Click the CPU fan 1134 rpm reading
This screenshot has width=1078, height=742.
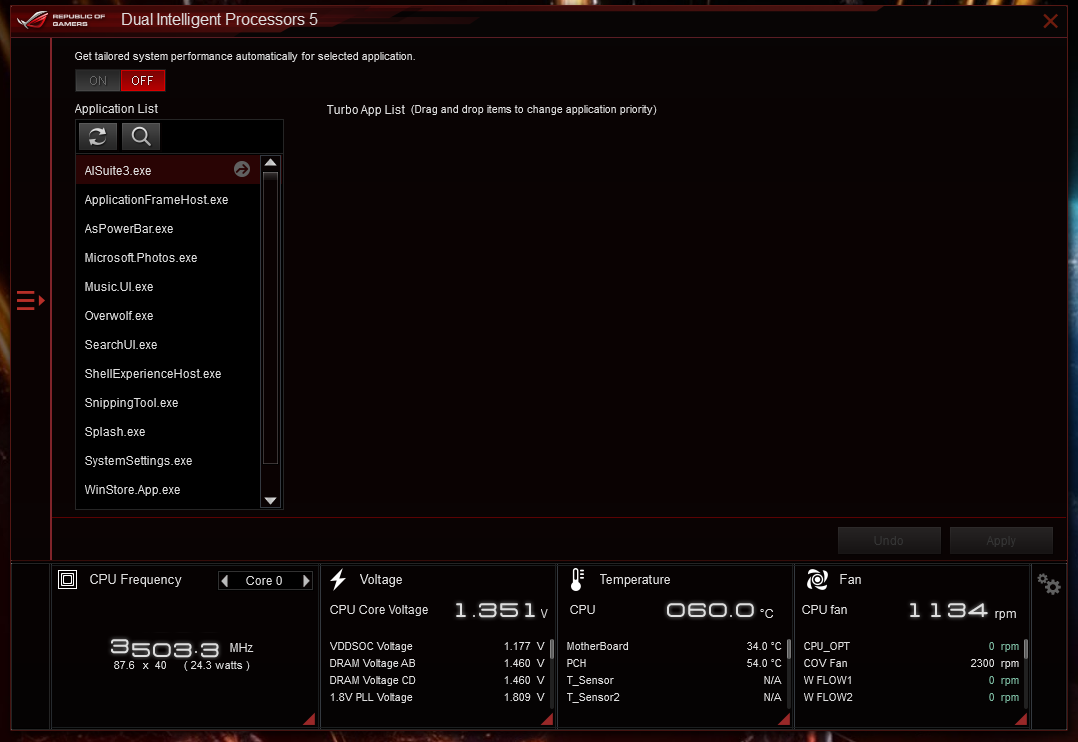pyautogui.click(x=962, y=610)
